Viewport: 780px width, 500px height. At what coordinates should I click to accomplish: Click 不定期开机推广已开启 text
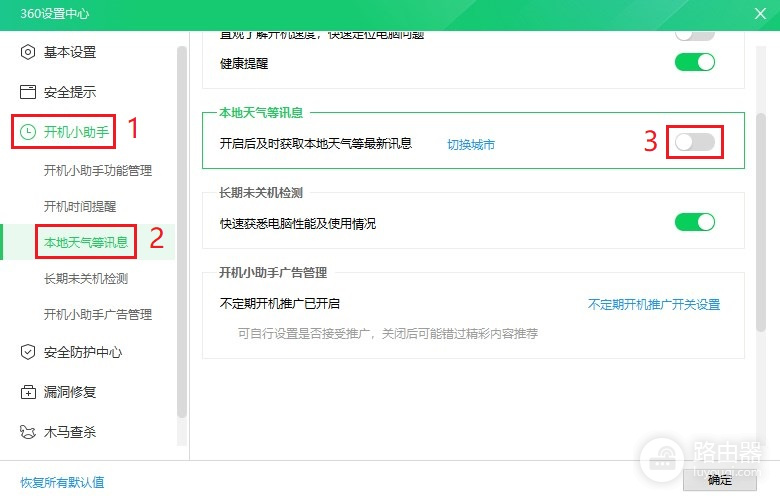pos(280,303)
